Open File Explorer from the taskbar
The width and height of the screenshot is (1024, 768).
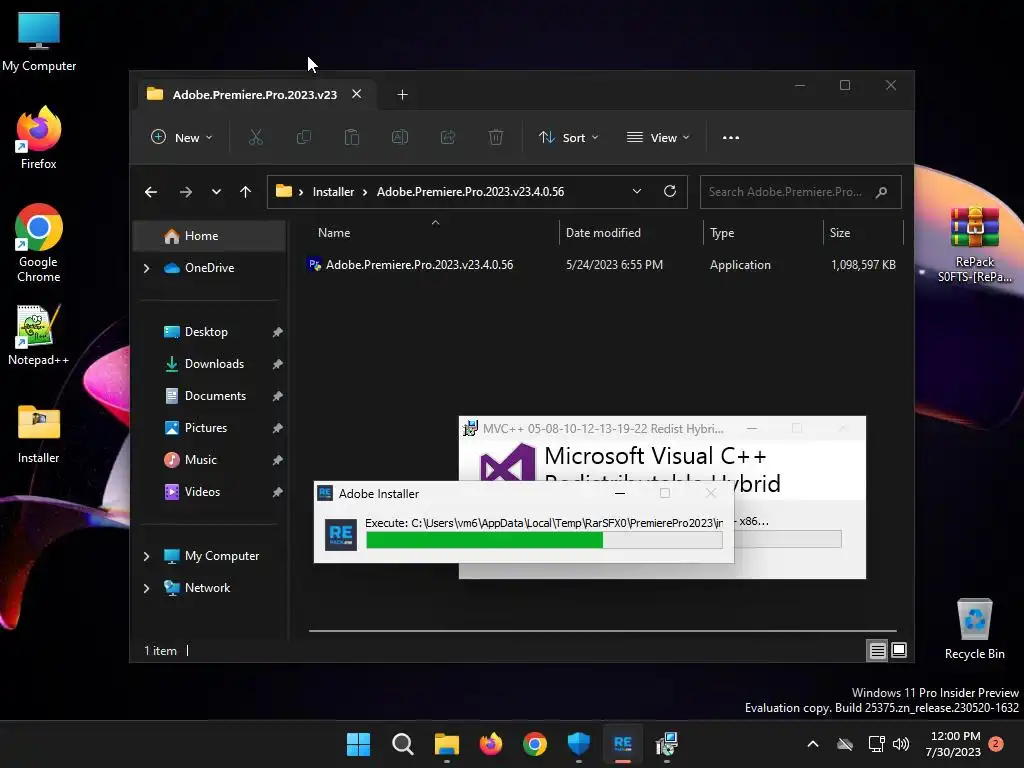[447, 744]
